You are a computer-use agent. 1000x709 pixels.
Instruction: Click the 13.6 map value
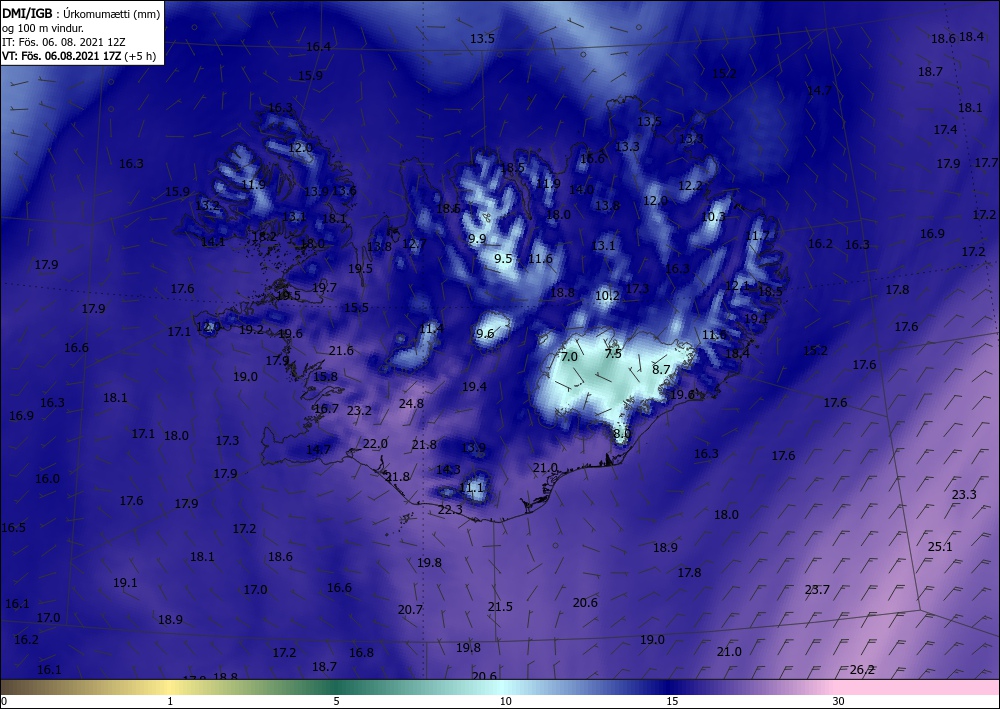344,191
